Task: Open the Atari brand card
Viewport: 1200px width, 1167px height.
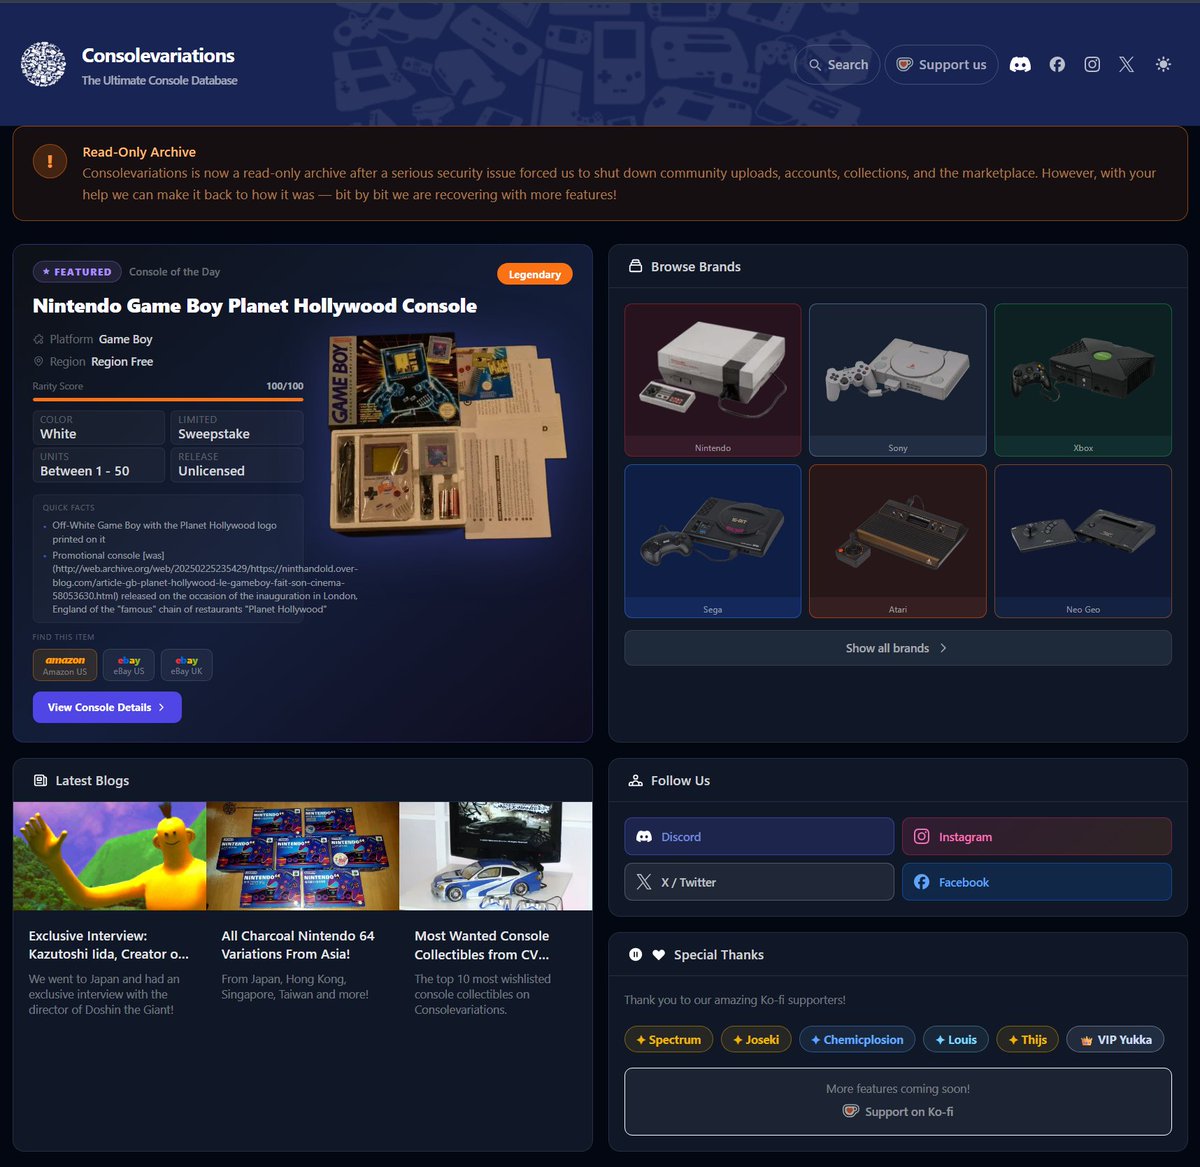Action: [898, 541]
